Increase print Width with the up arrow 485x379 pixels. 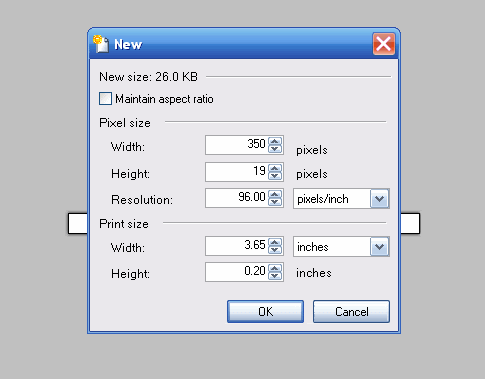[275, 242]
